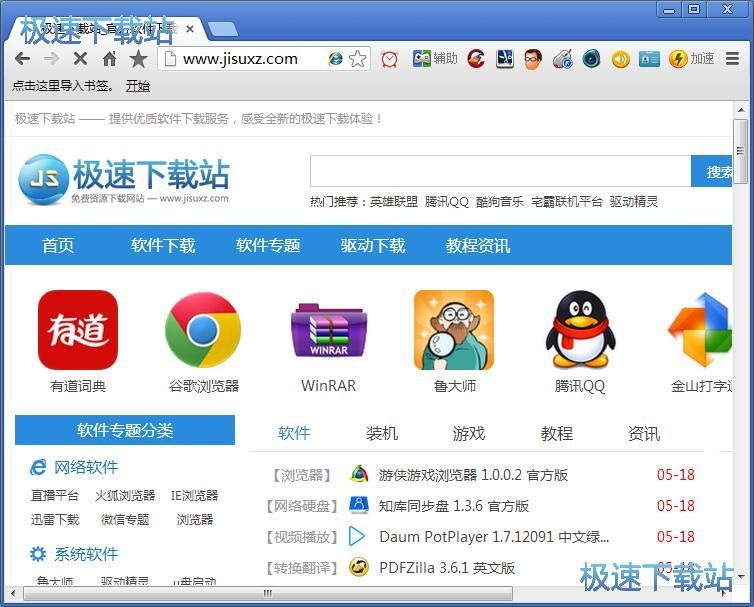Open a new tab
Viewport: 754px width, 607px height.
pos(223,29)
